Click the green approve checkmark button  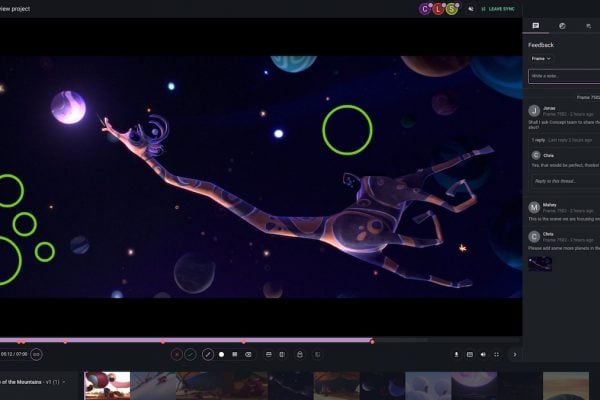190,354
